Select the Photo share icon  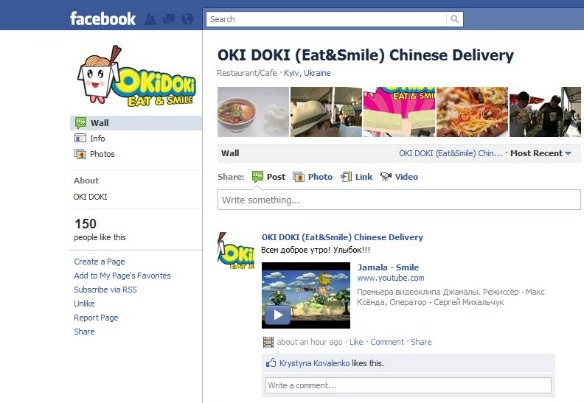(x=299, y=177)
